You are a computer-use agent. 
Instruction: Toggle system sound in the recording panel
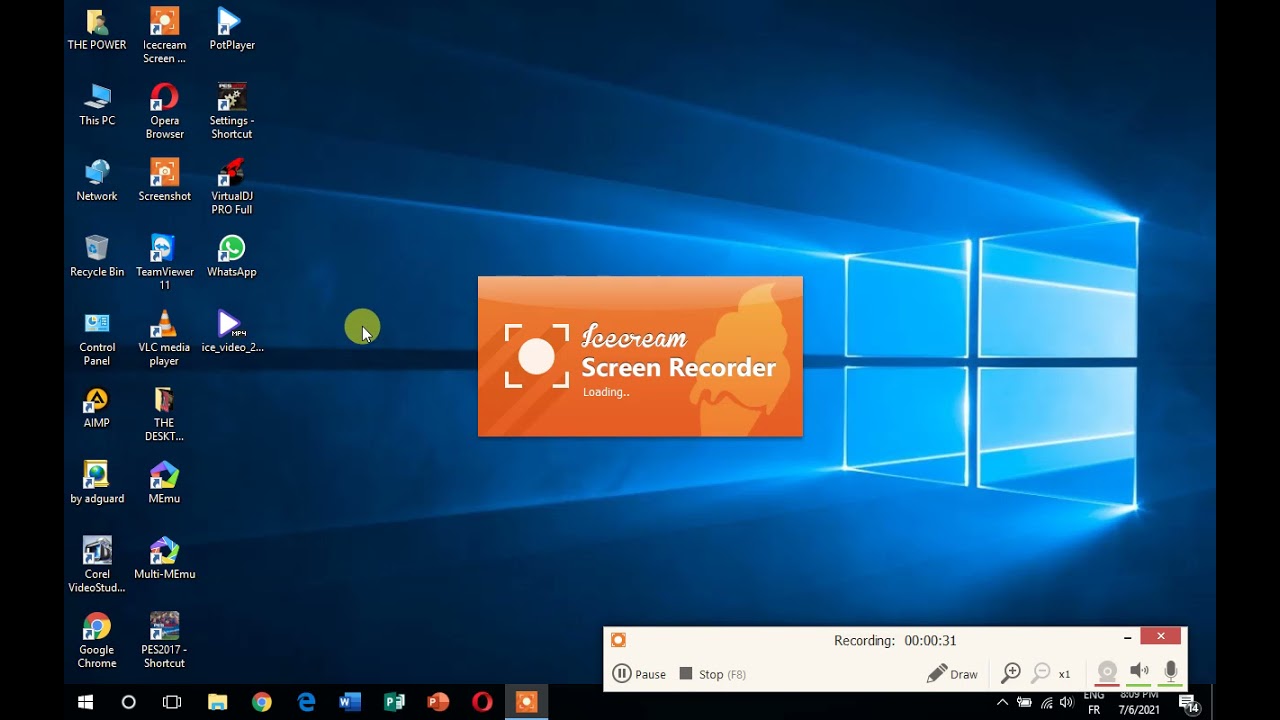(1139, 672)
